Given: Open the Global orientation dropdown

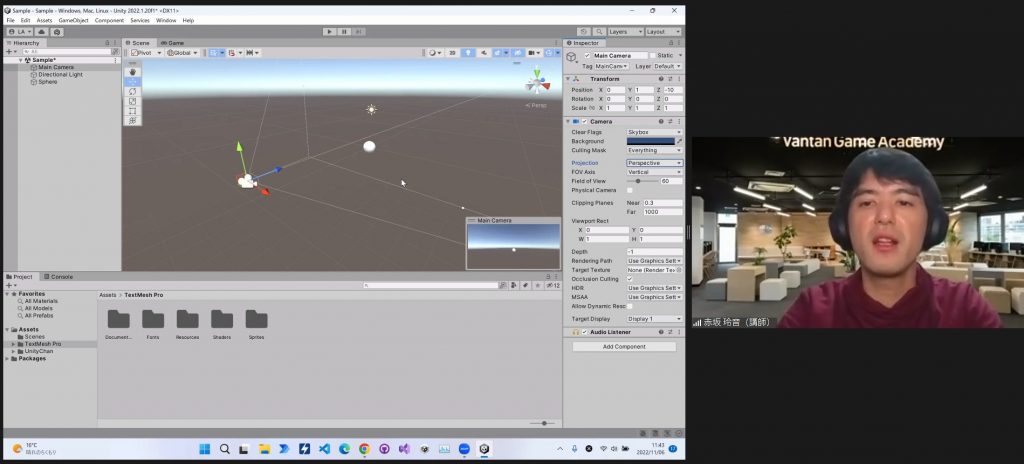Looking at the screenshot, I should tap(182, 52).
